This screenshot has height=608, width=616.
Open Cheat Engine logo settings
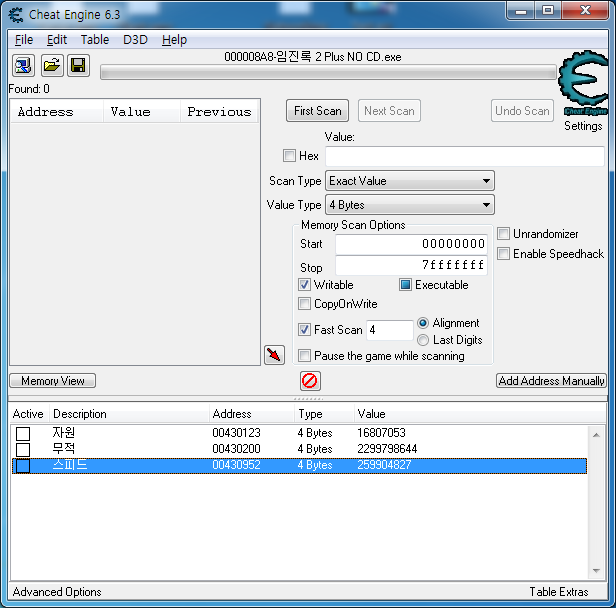point(583,84)
